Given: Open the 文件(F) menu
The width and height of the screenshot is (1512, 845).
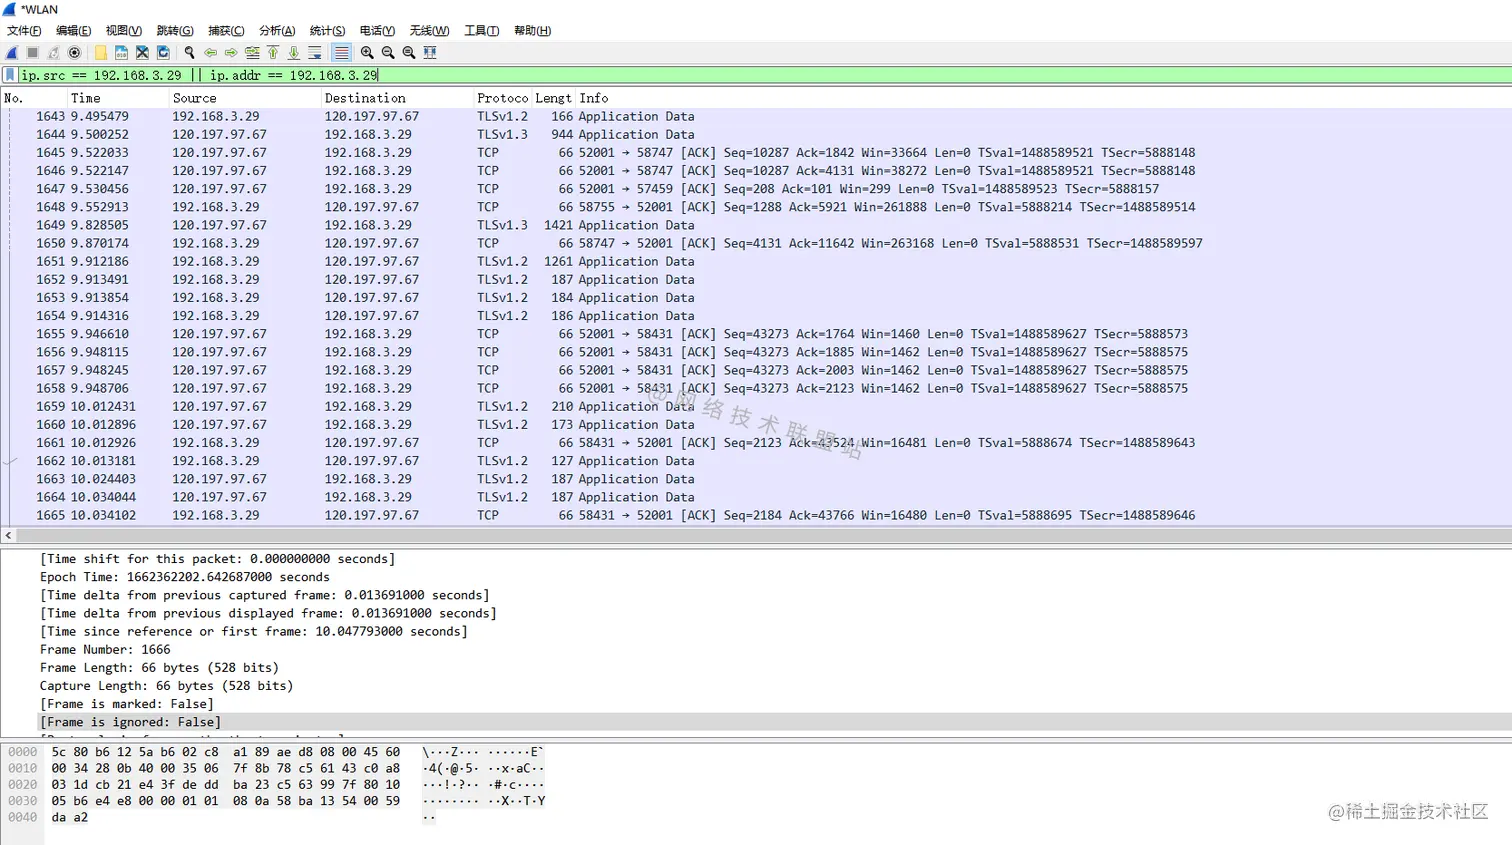Looking at the screenshot, I should pos(24,31).
